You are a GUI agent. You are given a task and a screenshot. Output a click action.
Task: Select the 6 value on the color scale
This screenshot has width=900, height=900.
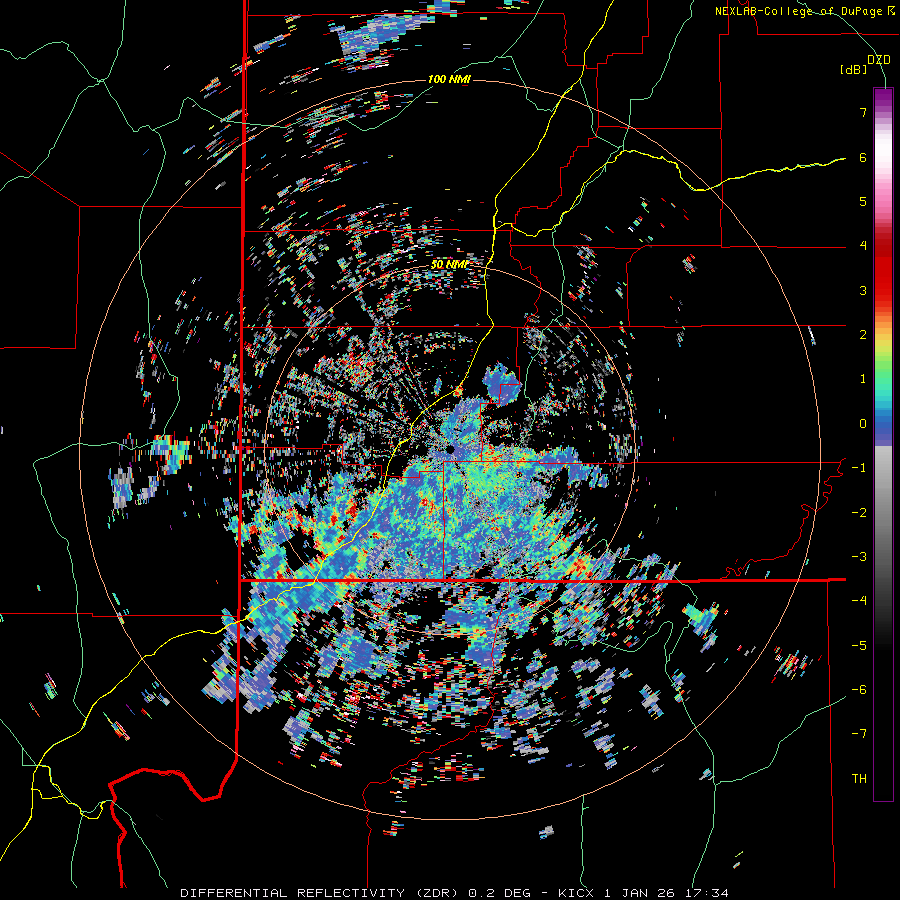tap(863, 157)
